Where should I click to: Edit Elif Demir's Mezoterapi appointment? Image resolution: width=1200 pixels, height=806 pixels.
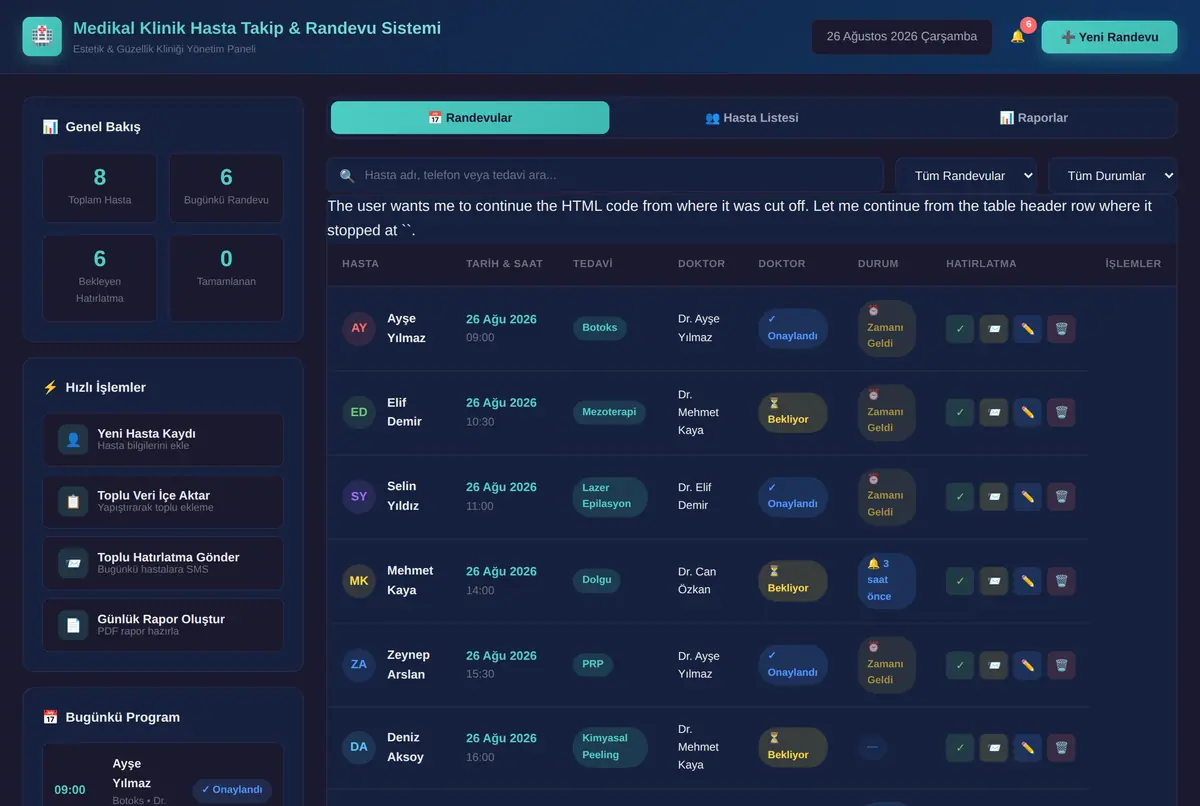(x=1027, y=412)
